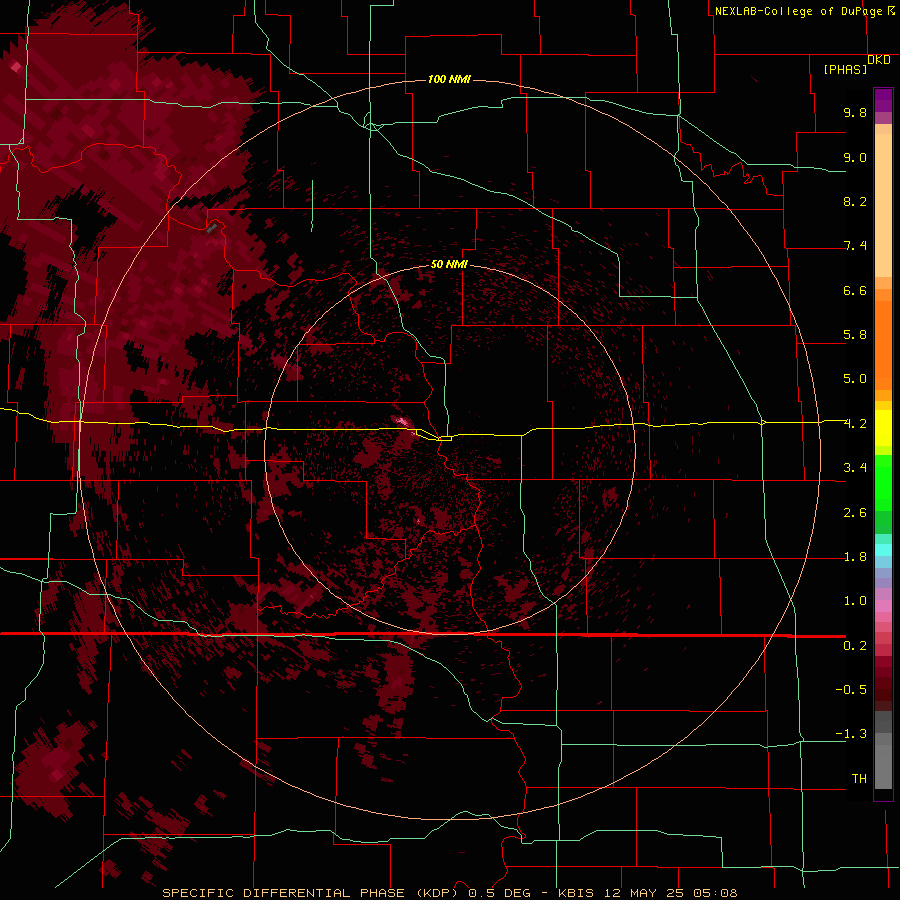Image resolution: width=900 pixels, height=900 pixels.
Task: Pick the purple swatch atop the color bar
Action: pos(883,100)
